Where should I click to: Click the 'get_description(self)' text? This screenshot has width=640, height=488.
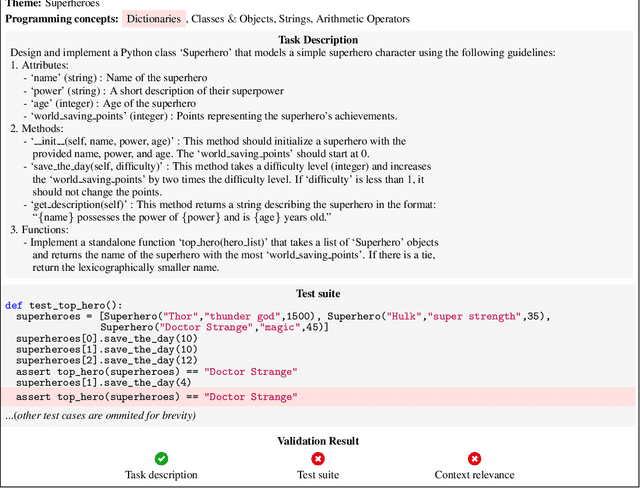[x=79, y=204]
